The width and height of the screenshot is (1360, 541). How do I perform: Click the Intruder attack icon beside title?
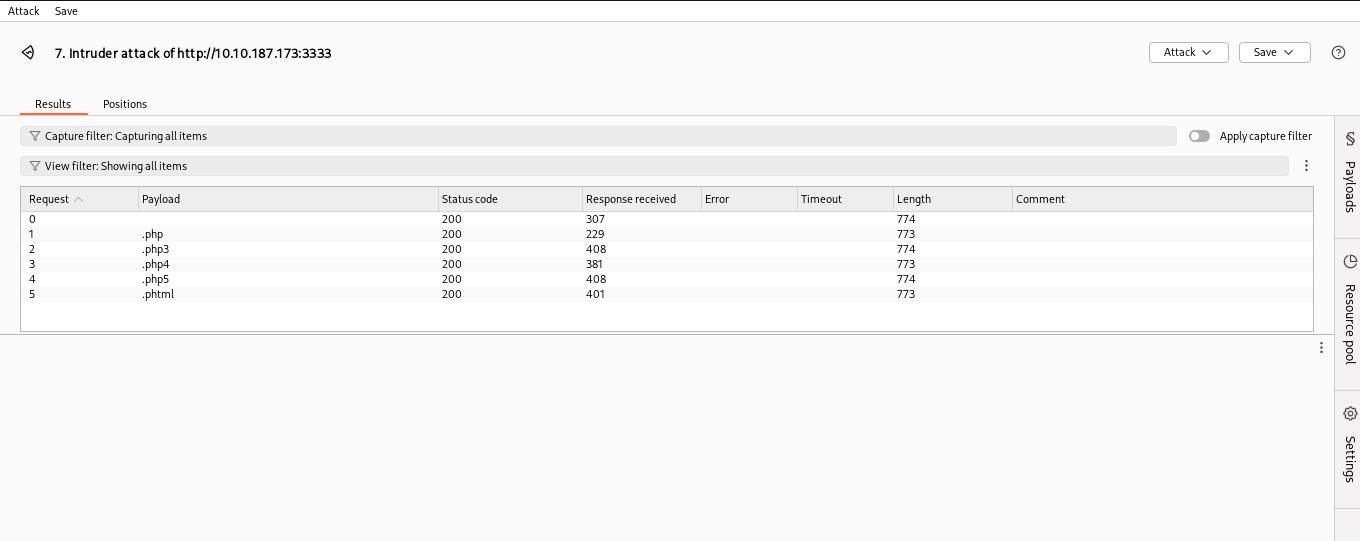click(28, 53)
